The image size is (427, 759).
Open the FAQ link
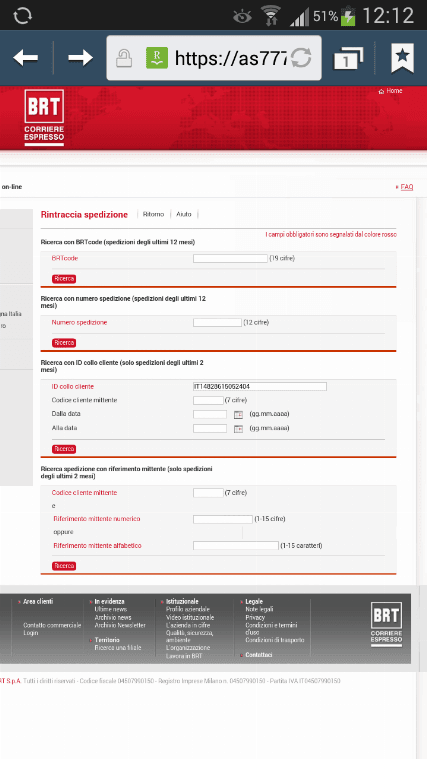[x=407, y=187]
